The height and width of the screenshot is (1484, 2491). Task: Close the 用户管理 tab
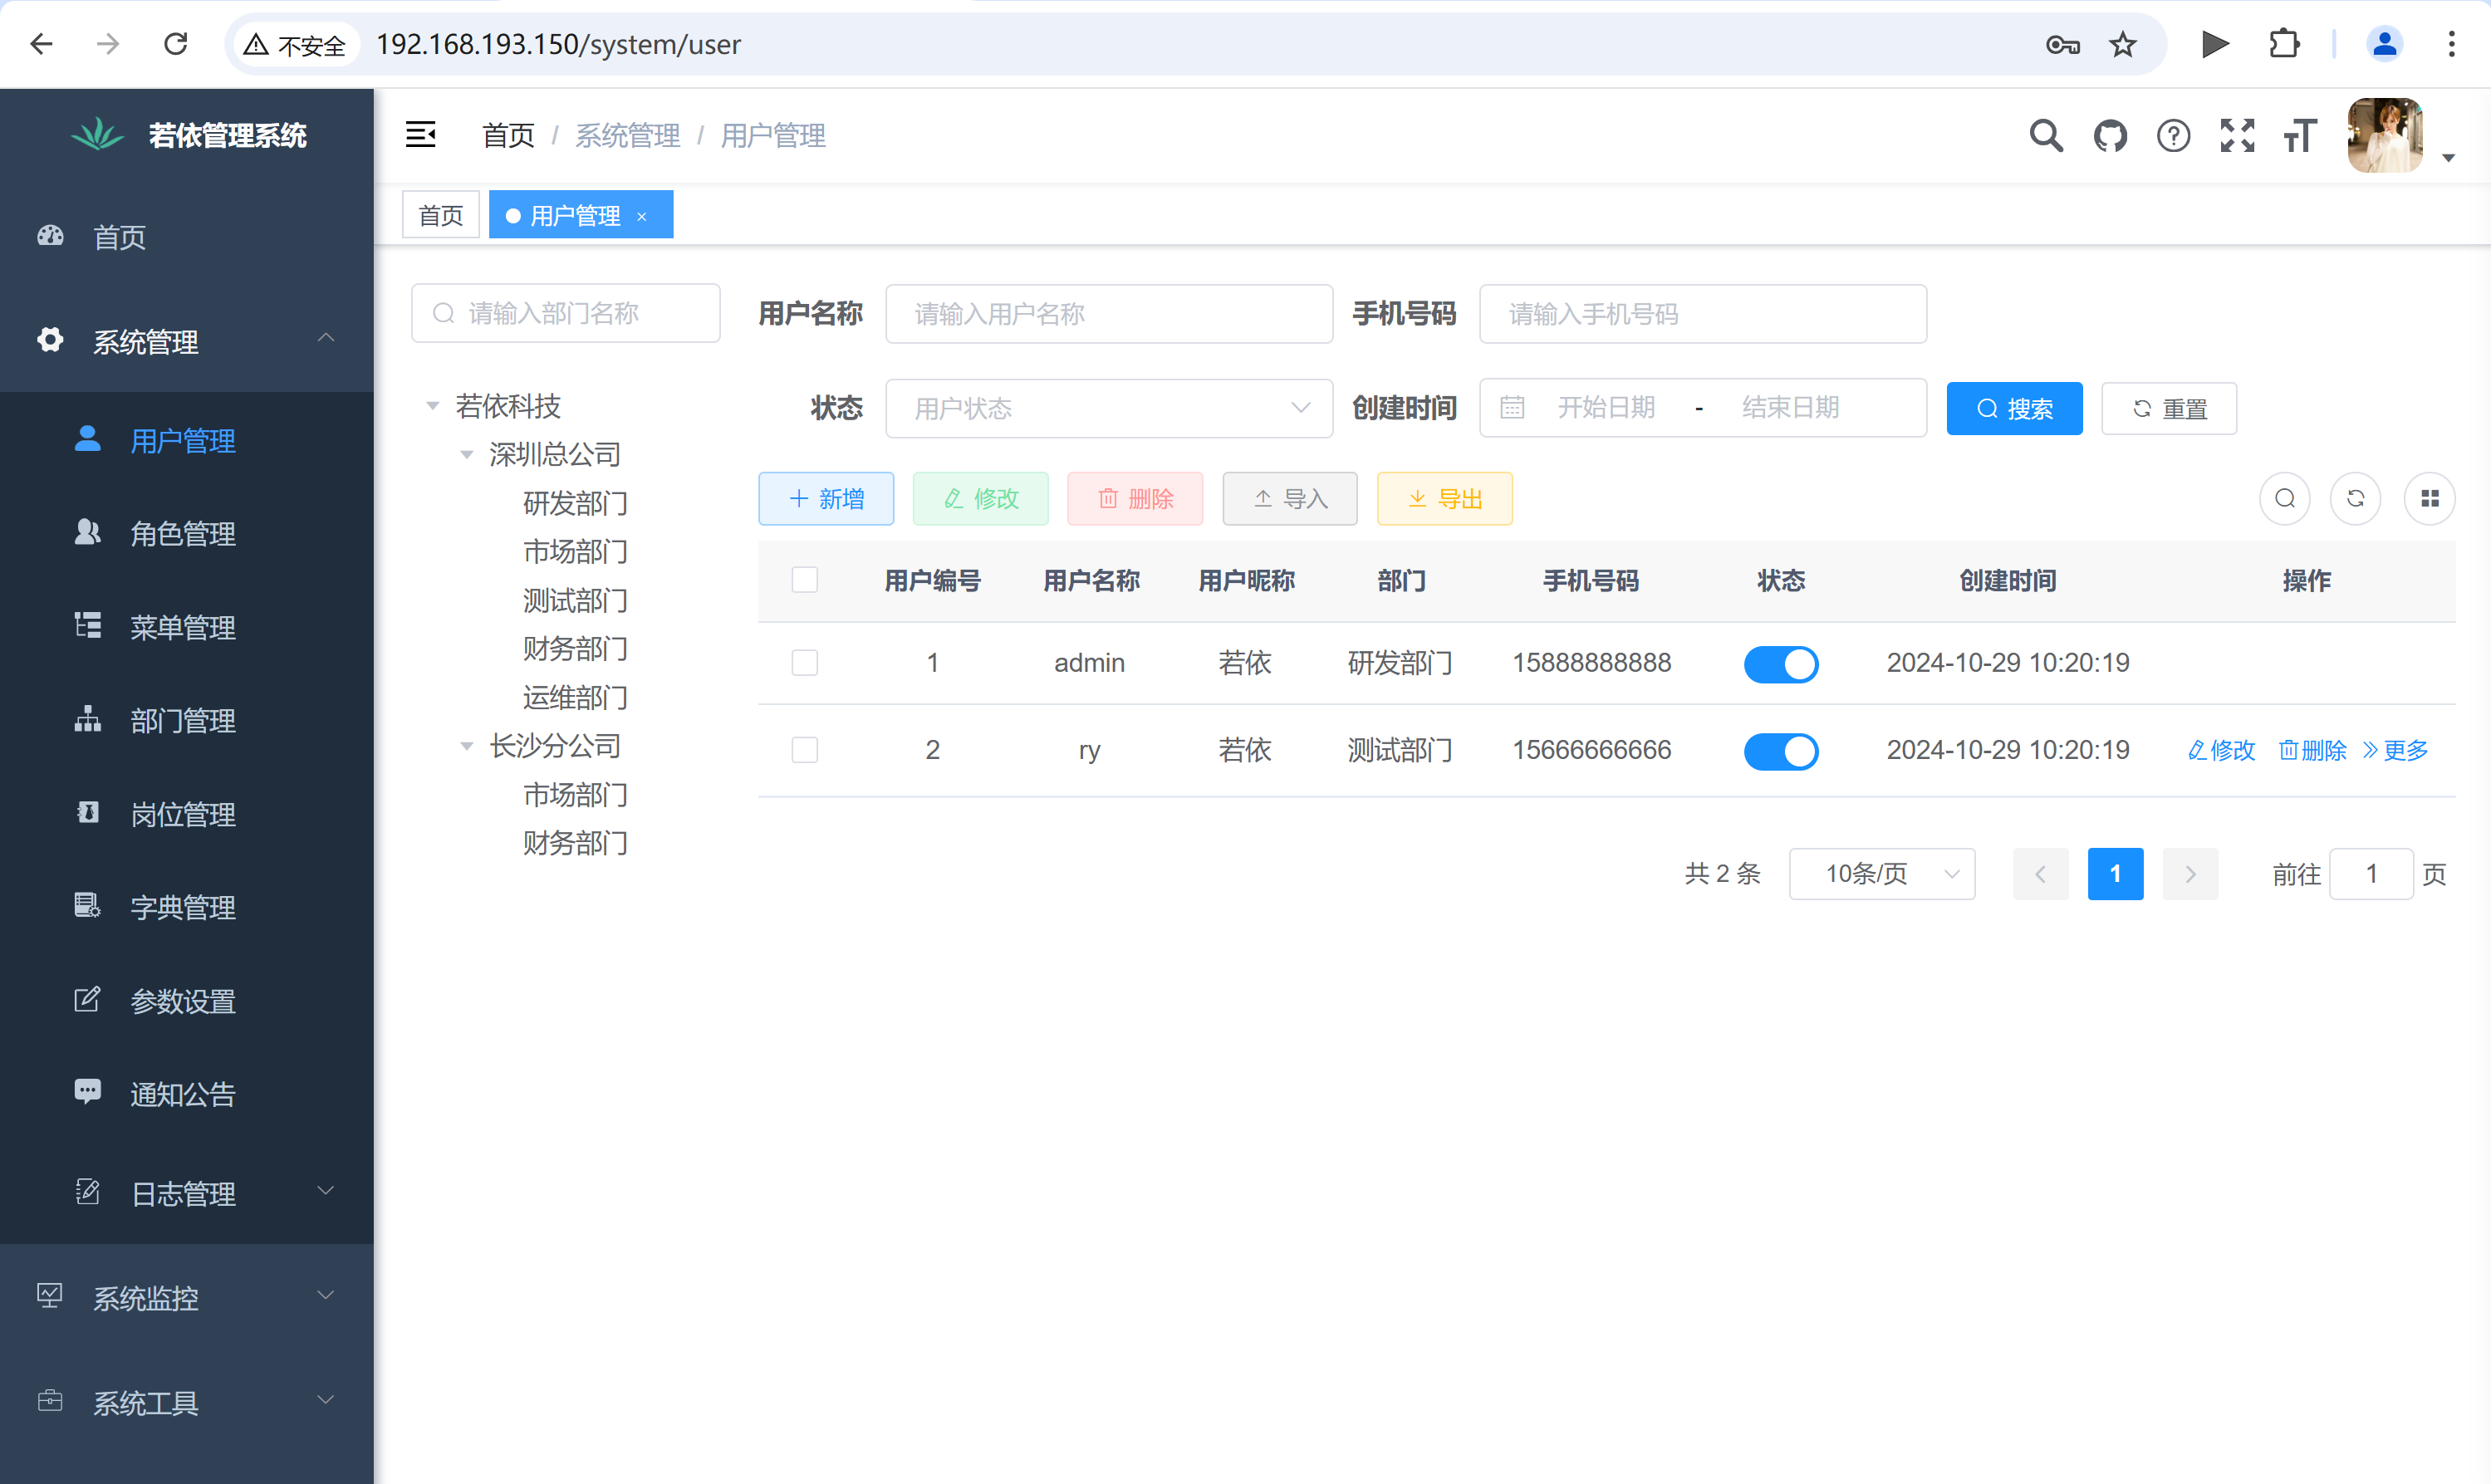tap(642, 216)
